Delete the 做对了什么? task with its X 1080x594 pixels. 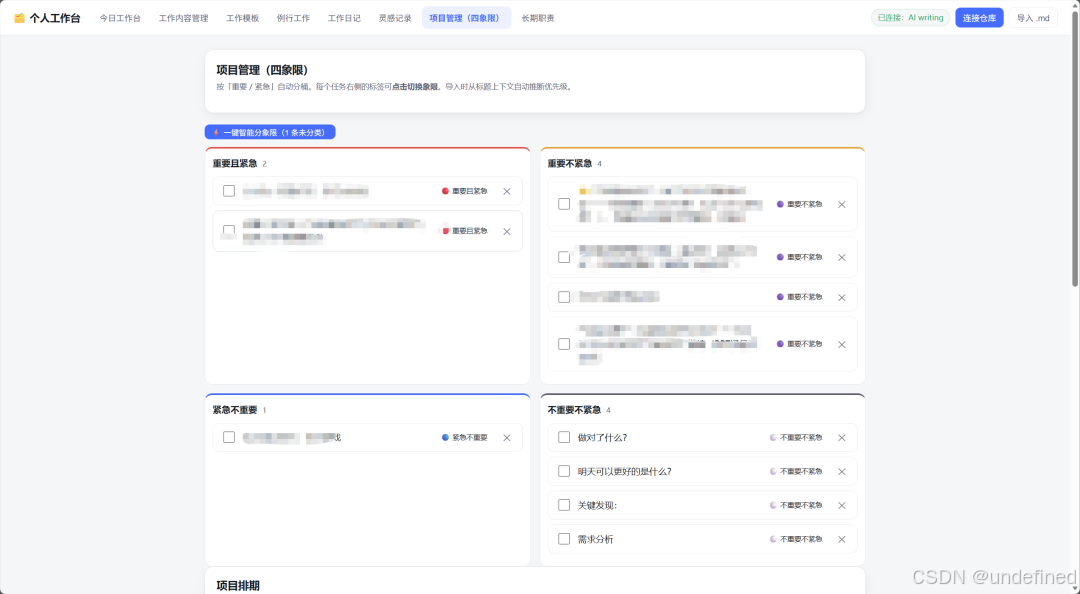[x=841, y=438]
